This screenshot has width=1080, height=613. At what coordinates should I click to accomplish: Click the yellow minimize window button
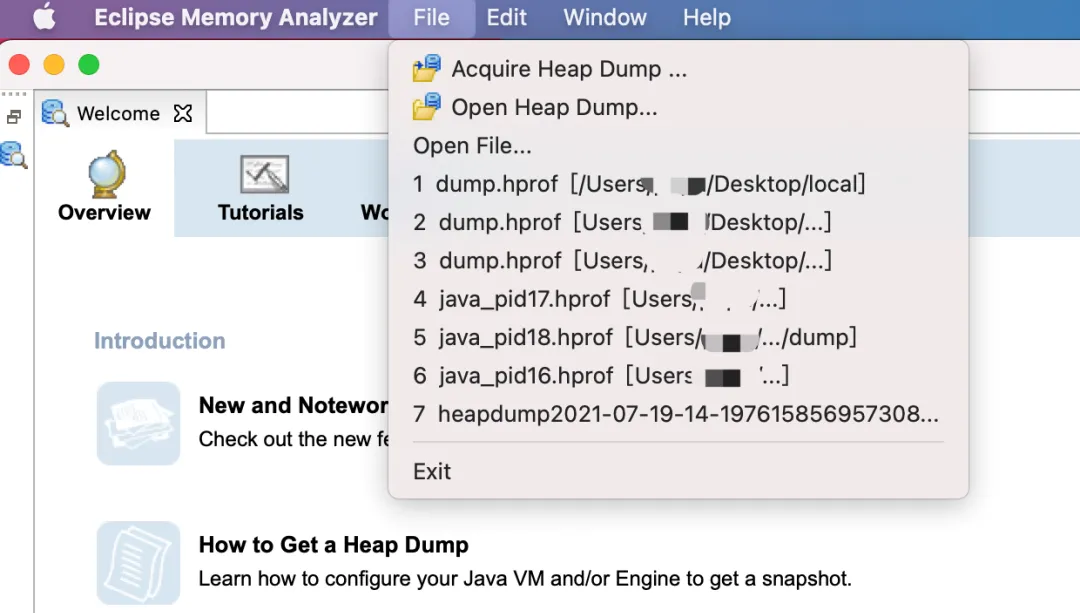click(x=54, y=65)
